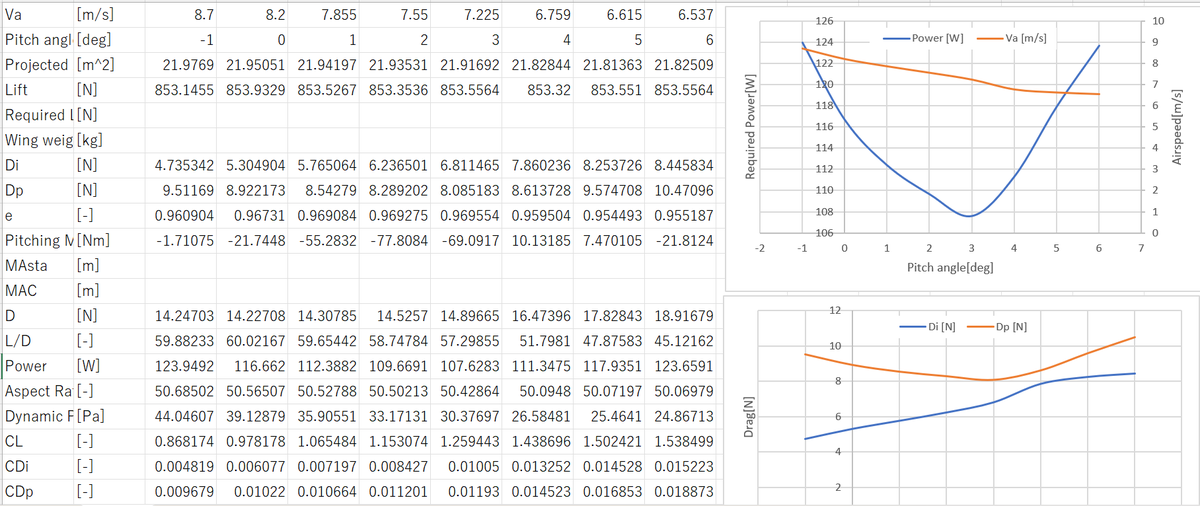The image size is (1200, 506).
Task: Click the Va cell showing 6.537
Action: coord(682,14)
